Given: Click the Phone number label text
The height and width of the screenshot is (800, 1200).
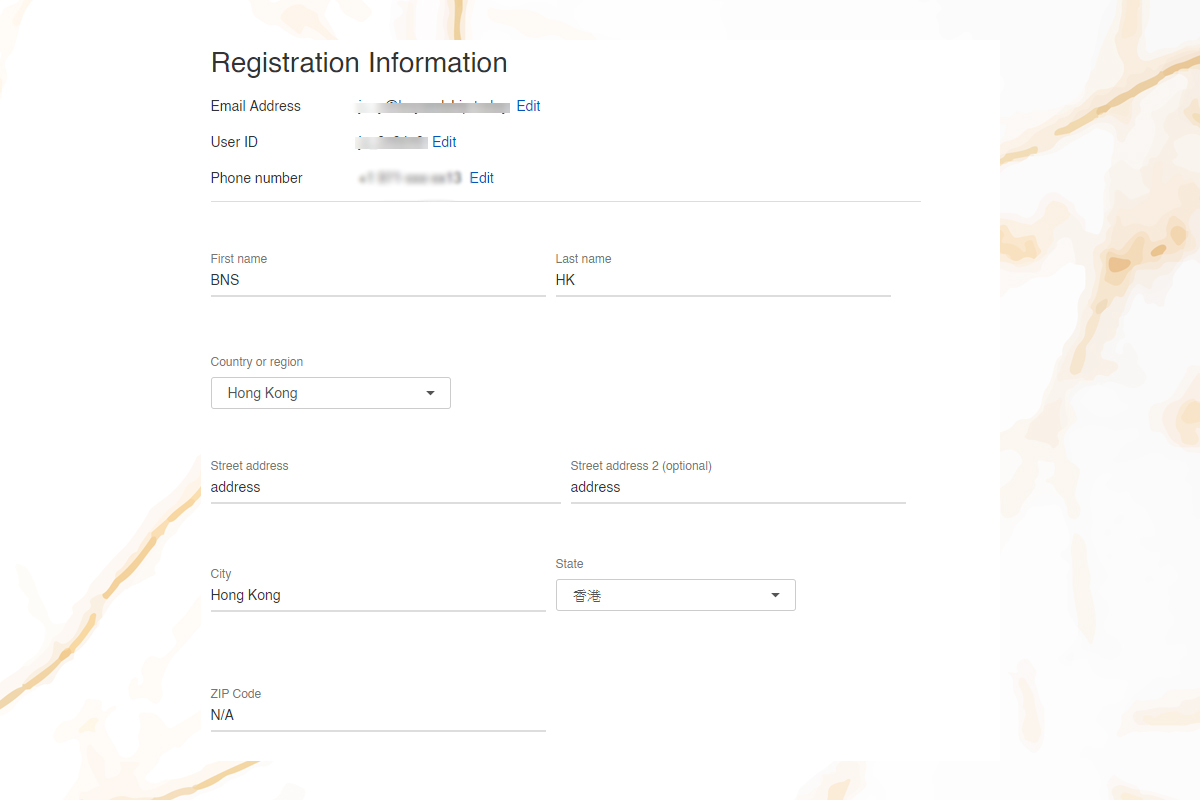Looking at the screenshot, I should click(256, 178).
